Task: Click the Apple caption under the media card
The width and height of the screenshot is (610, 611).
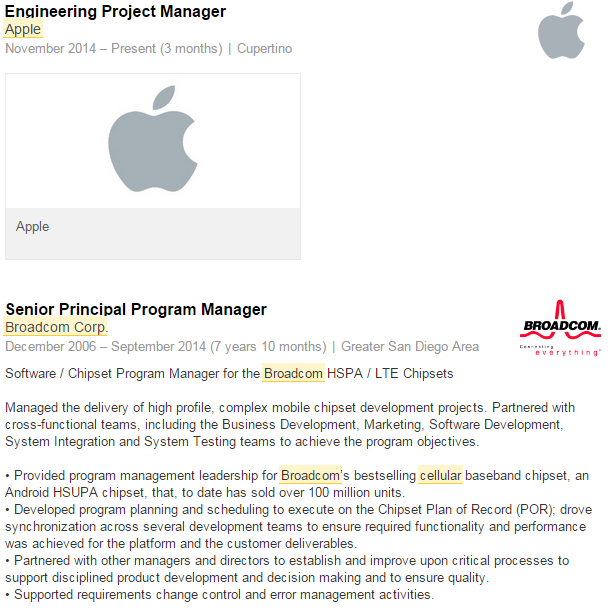Action: [33, 227]
